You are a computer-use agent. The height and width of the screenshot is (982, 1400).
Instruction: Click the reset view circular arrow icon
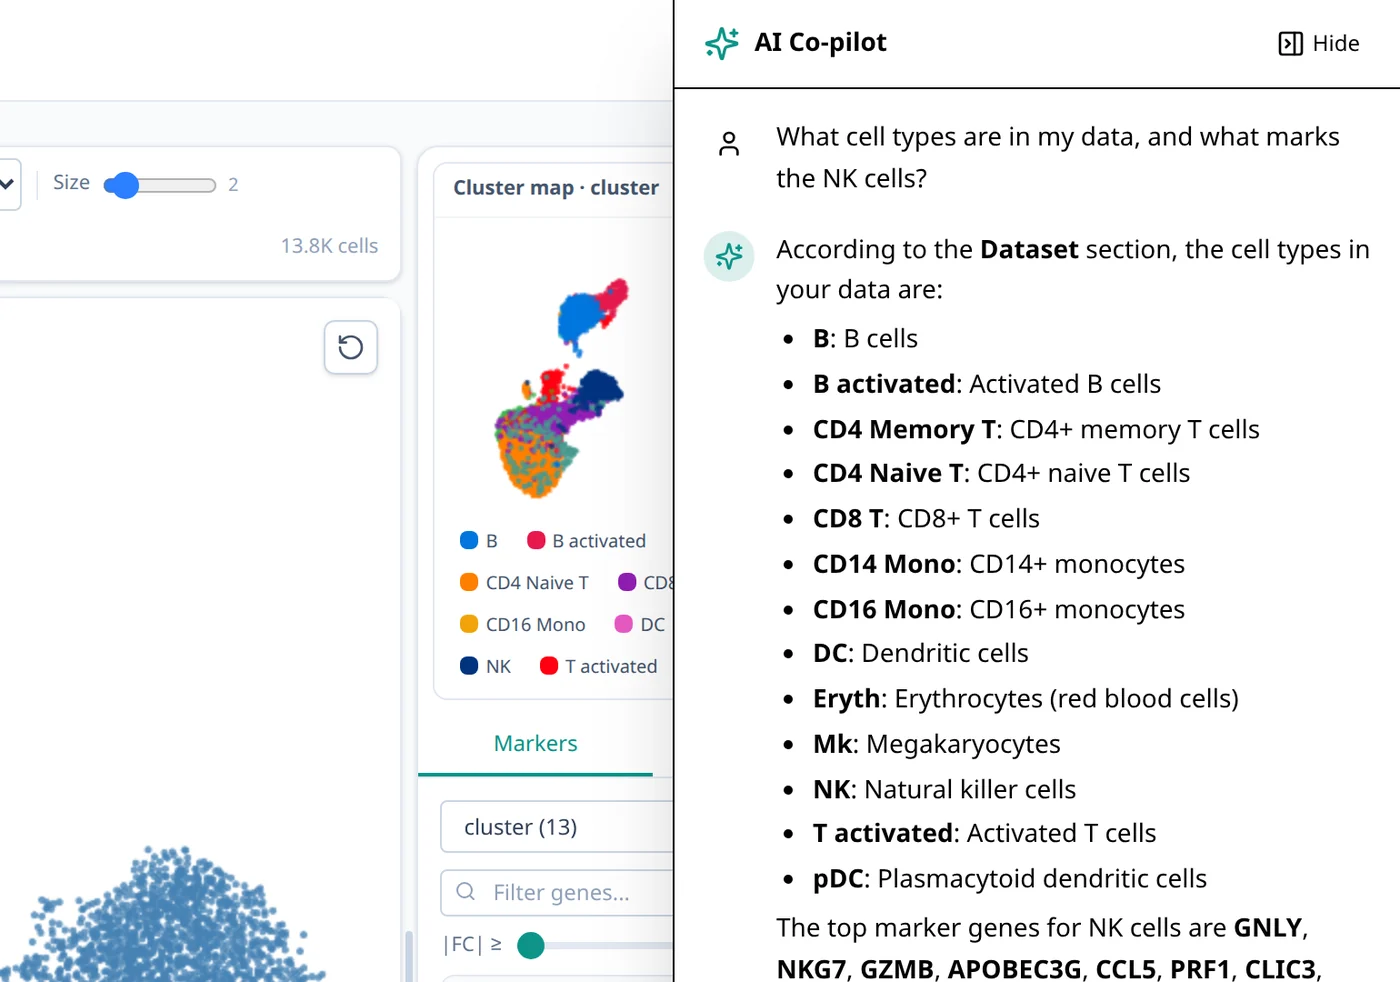[351, 347]
